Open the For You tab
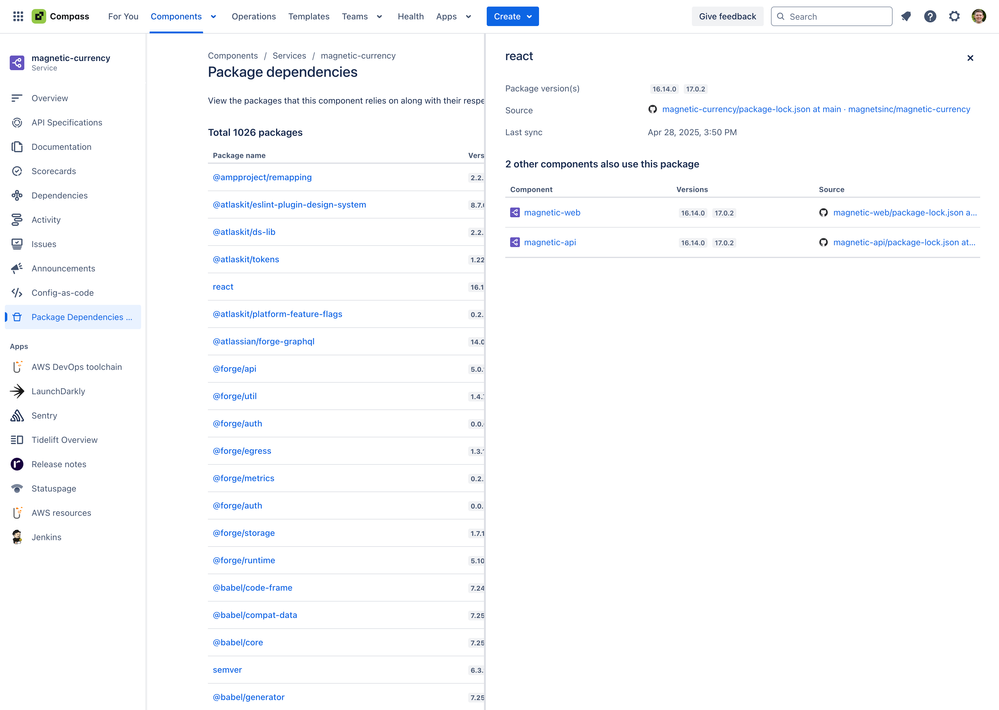Image resolution: width=999 pixels, height=710 pixels. (x=123, y=17)
